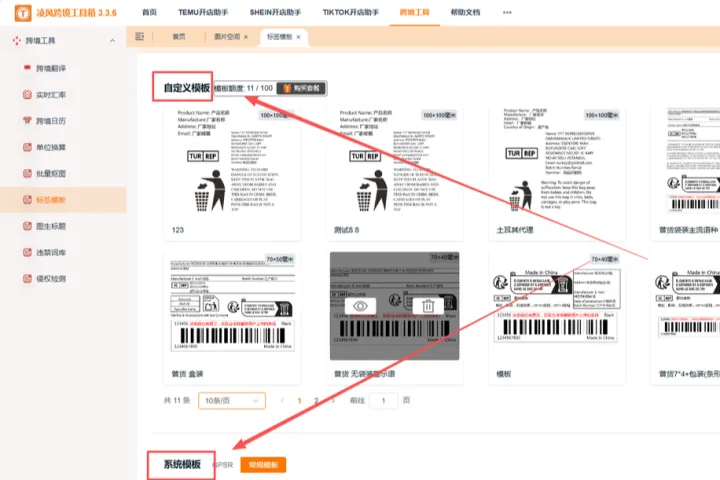Open the 10条/页 page size dropdown
This screenshot has height=480, width=720.
click(232, 401)
